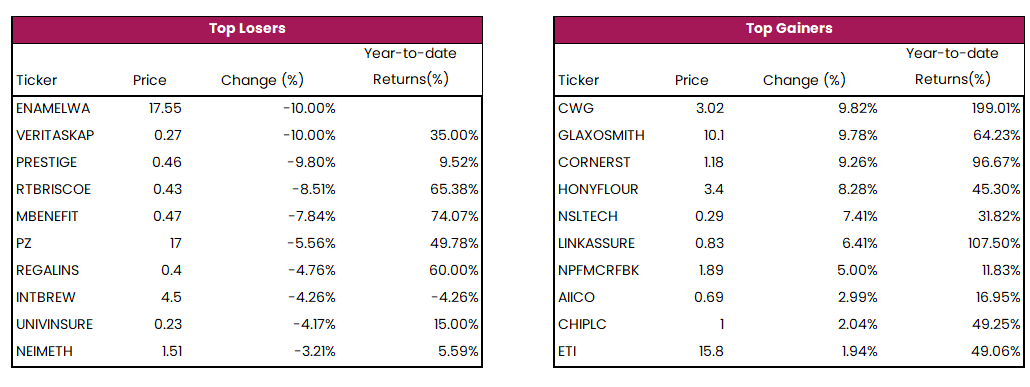Viewport: 1030px width, 387px height.
Task: Click REGALINS year-to-date return 60.00%
Action: pos(455,270)
